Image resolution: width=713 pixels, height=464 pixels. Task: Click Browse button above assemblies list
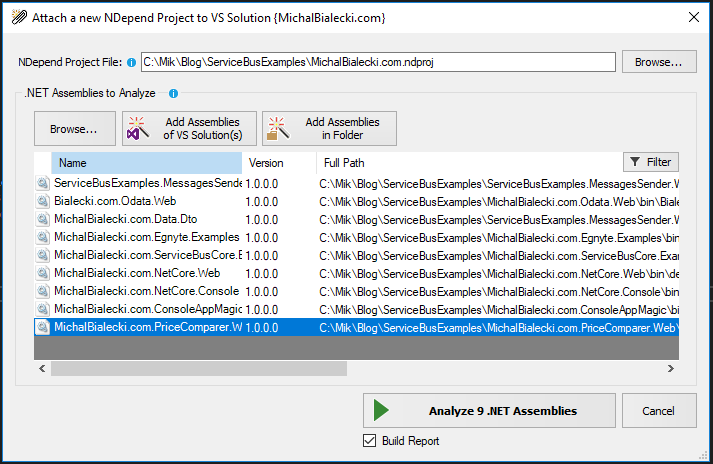click(x=75, y=129)
